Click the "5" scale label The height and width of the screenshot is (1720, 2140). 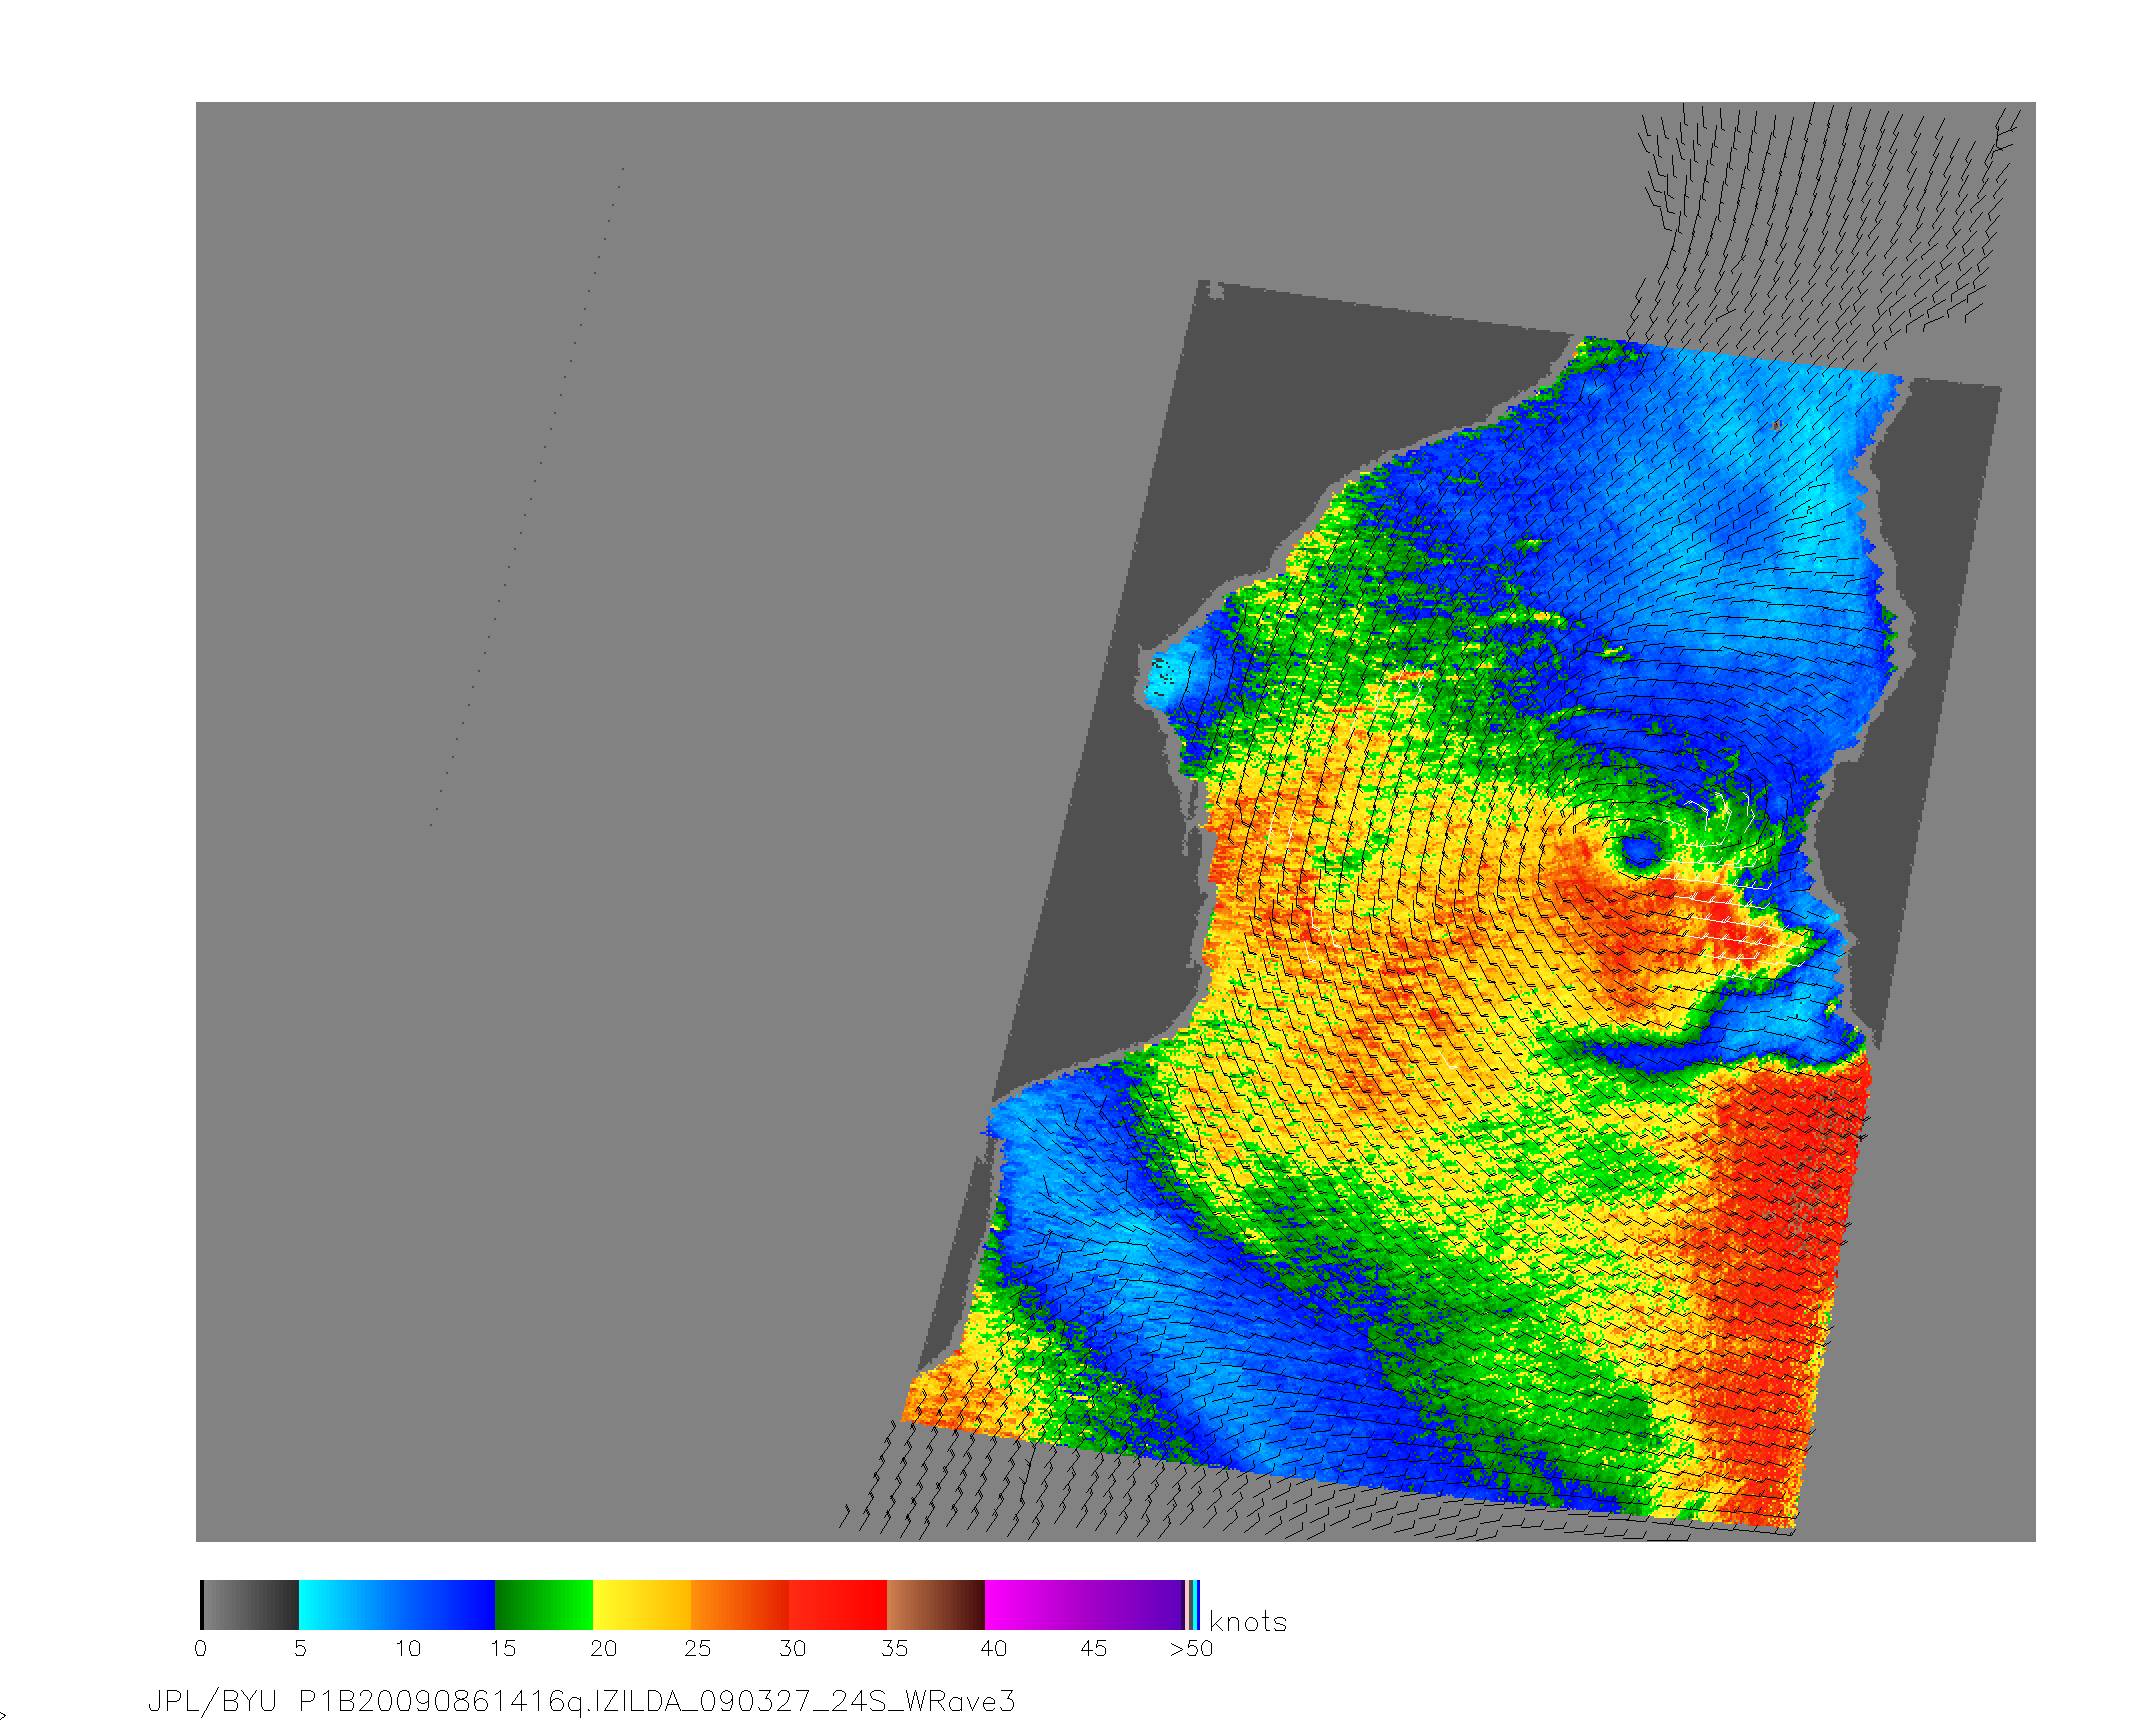point(300,1649)
